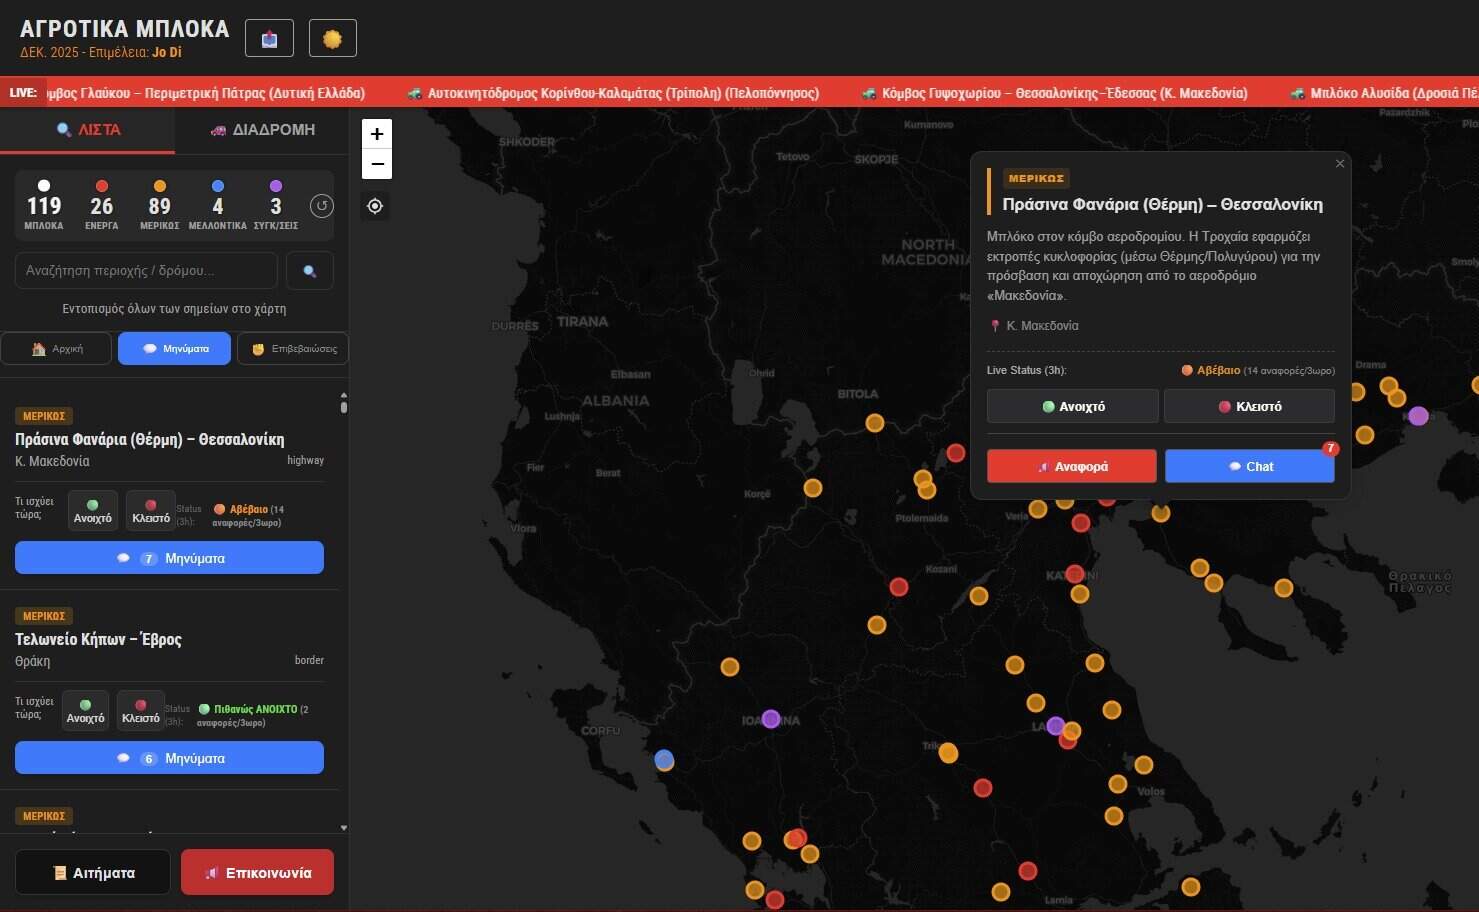Screen dimensions: 1479x912
Task: Click the ballot box icon in header
Action: 269,39
